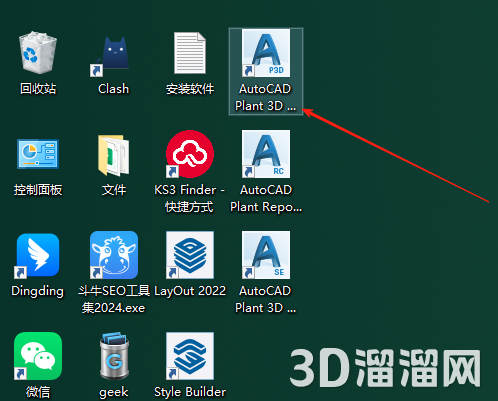Click the geek label text

click(114, 393)
